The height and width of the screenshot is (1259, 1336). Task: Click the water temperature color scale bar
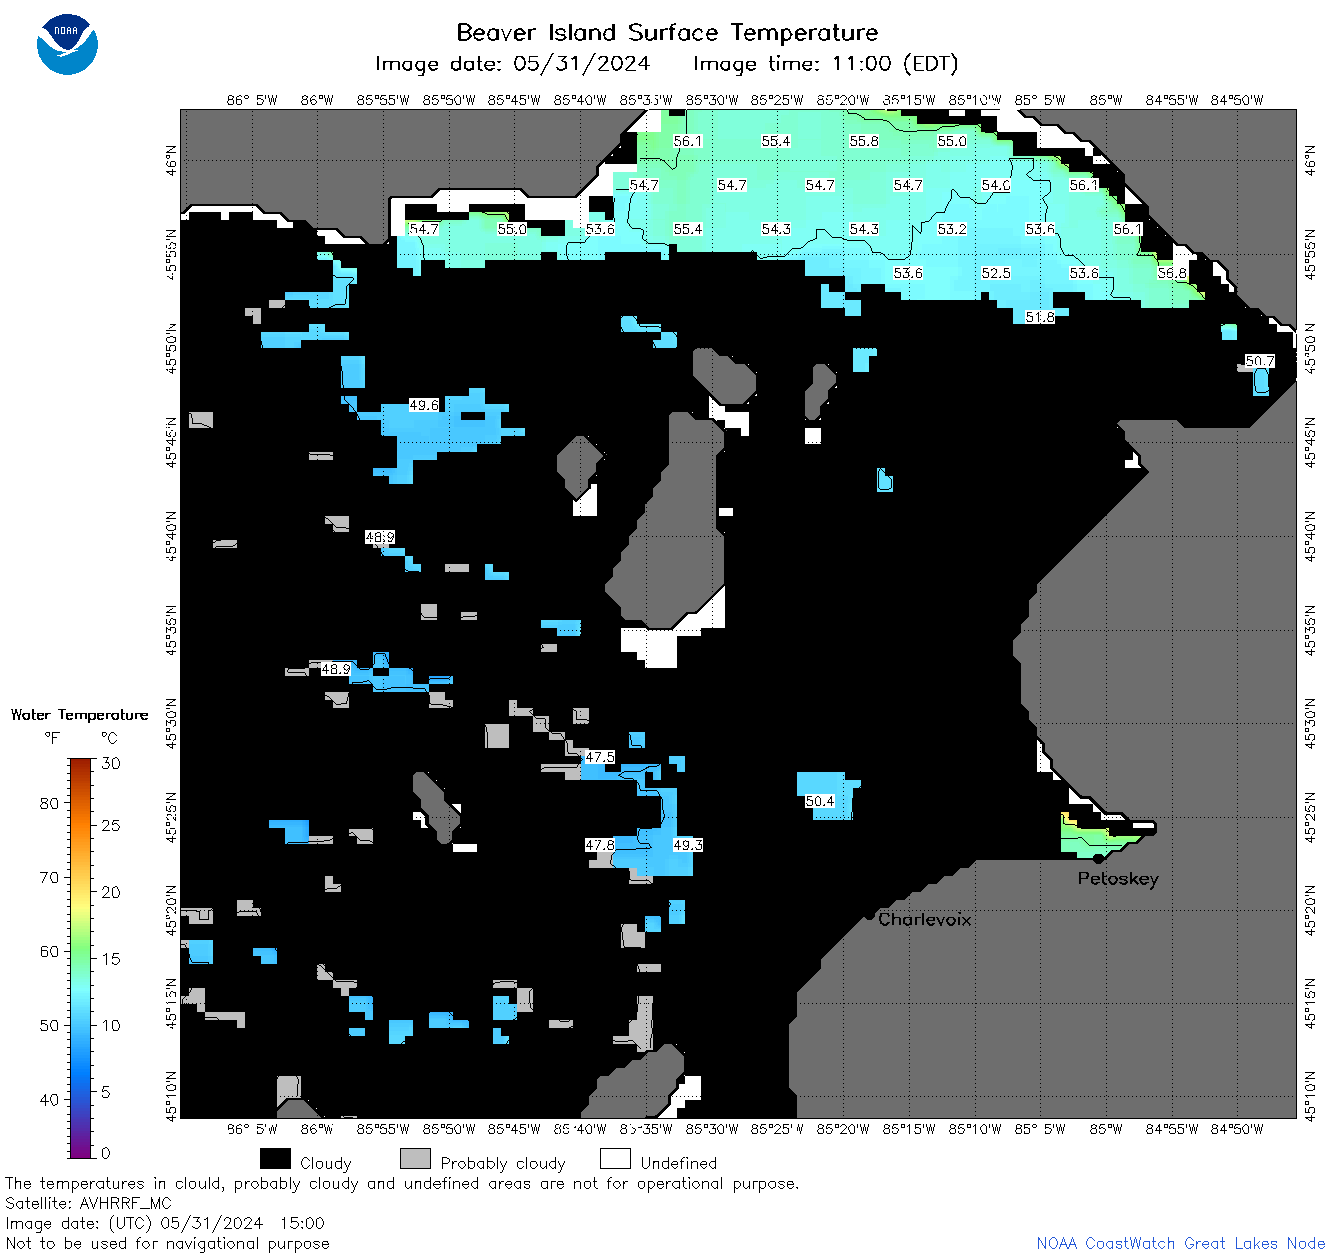click(x=81, y=956)
